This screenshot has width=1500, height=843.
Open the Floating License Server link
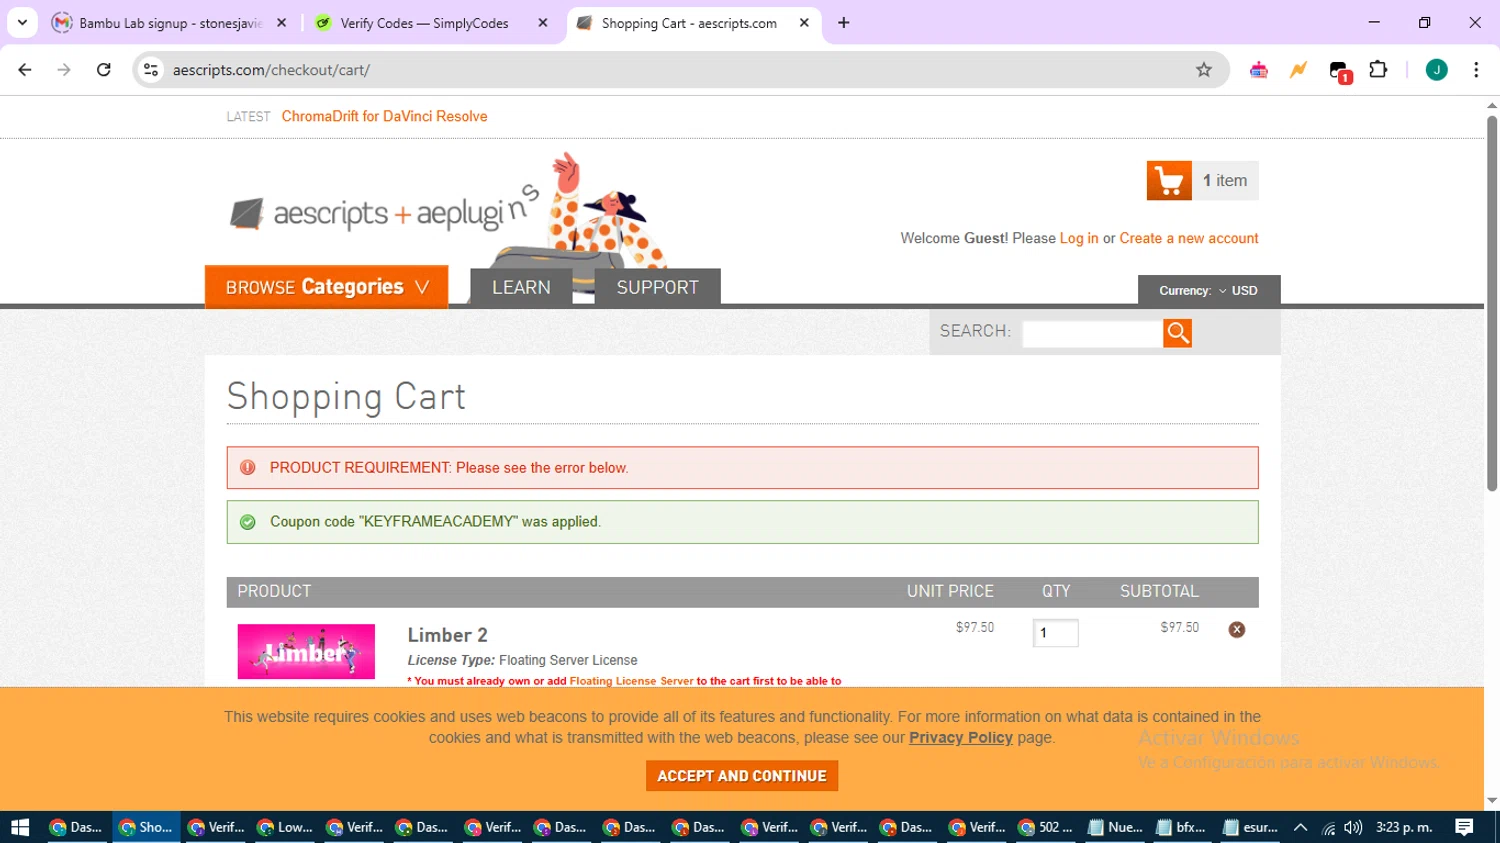pyautogui.click(x=631, y=681)
